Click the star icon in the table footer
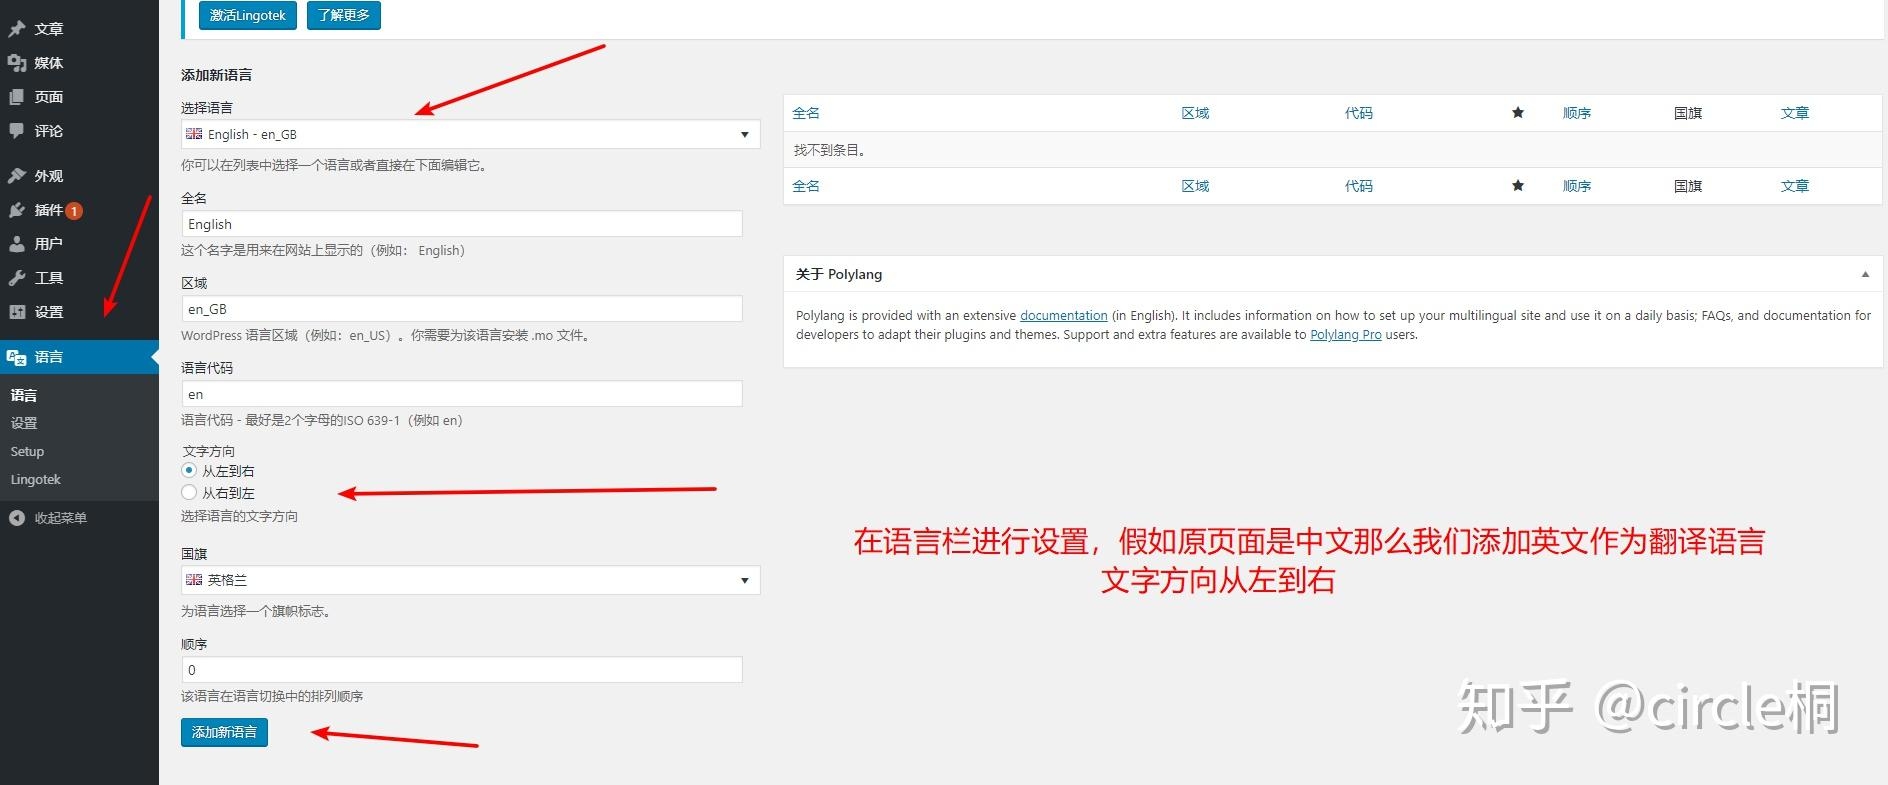 coord(1518,186)
